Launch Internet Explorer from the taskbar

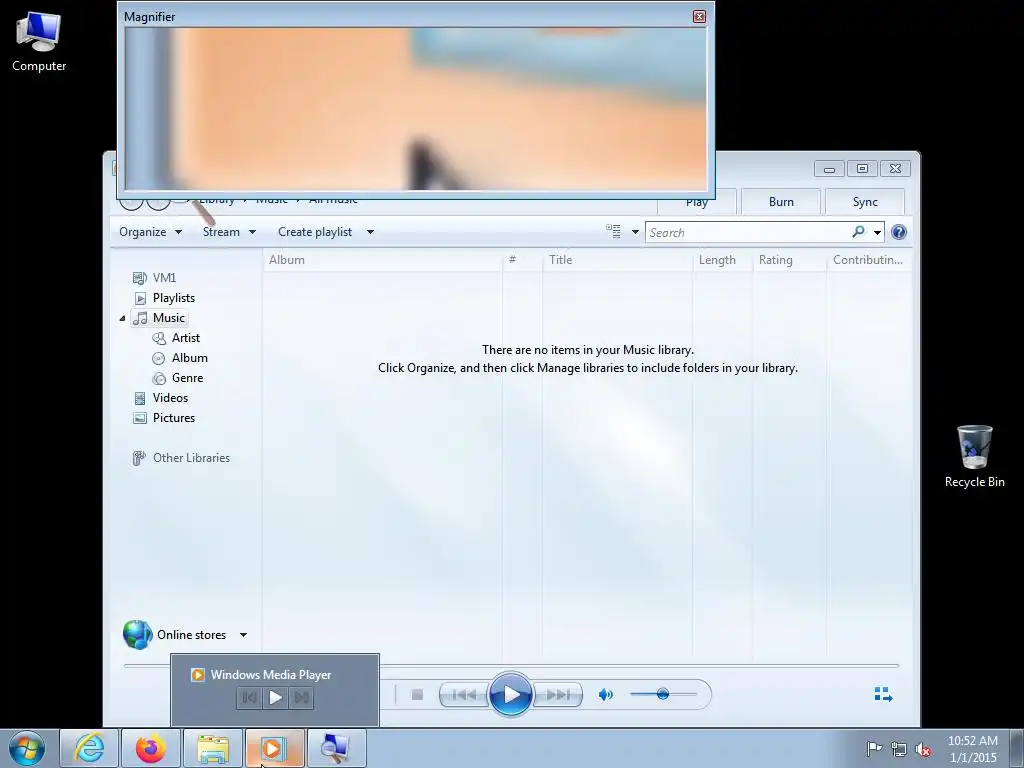[x=89, y=748]
